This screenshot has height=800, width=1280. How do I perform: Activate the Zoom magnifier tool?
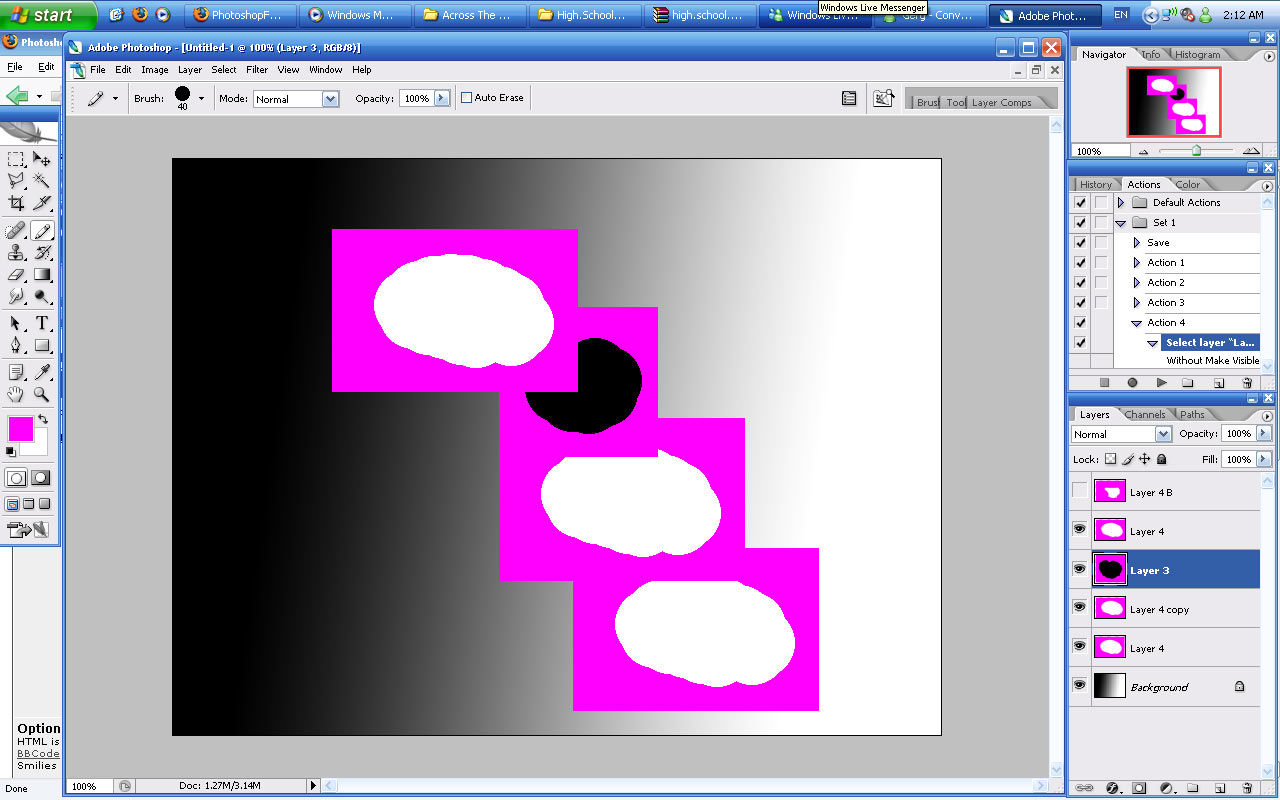[42, 394]
